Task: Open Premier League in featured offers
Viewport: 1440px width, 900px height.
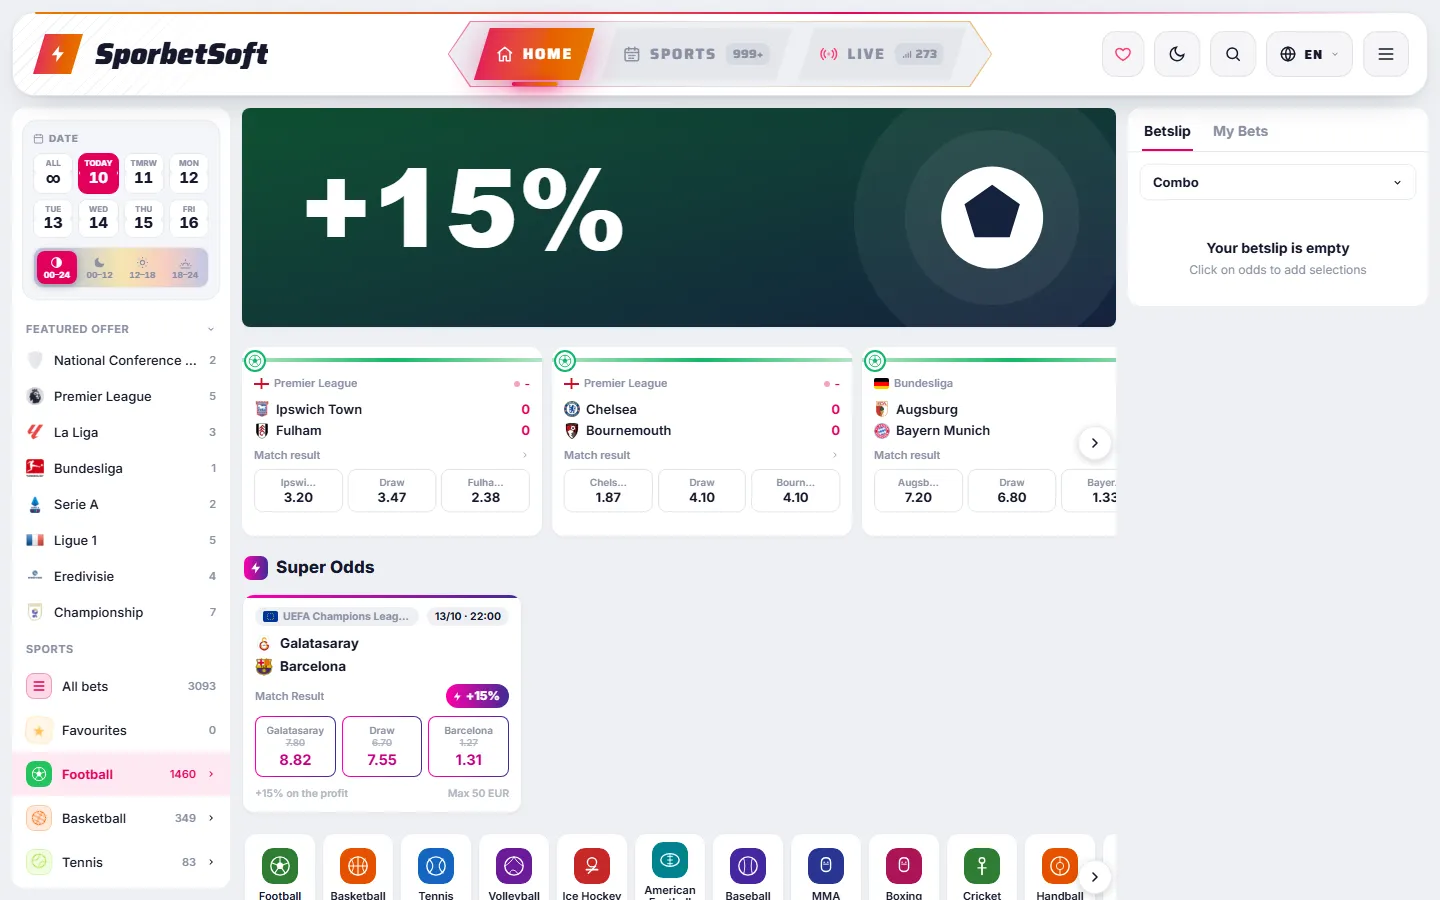Action: (x=121, y=396)
